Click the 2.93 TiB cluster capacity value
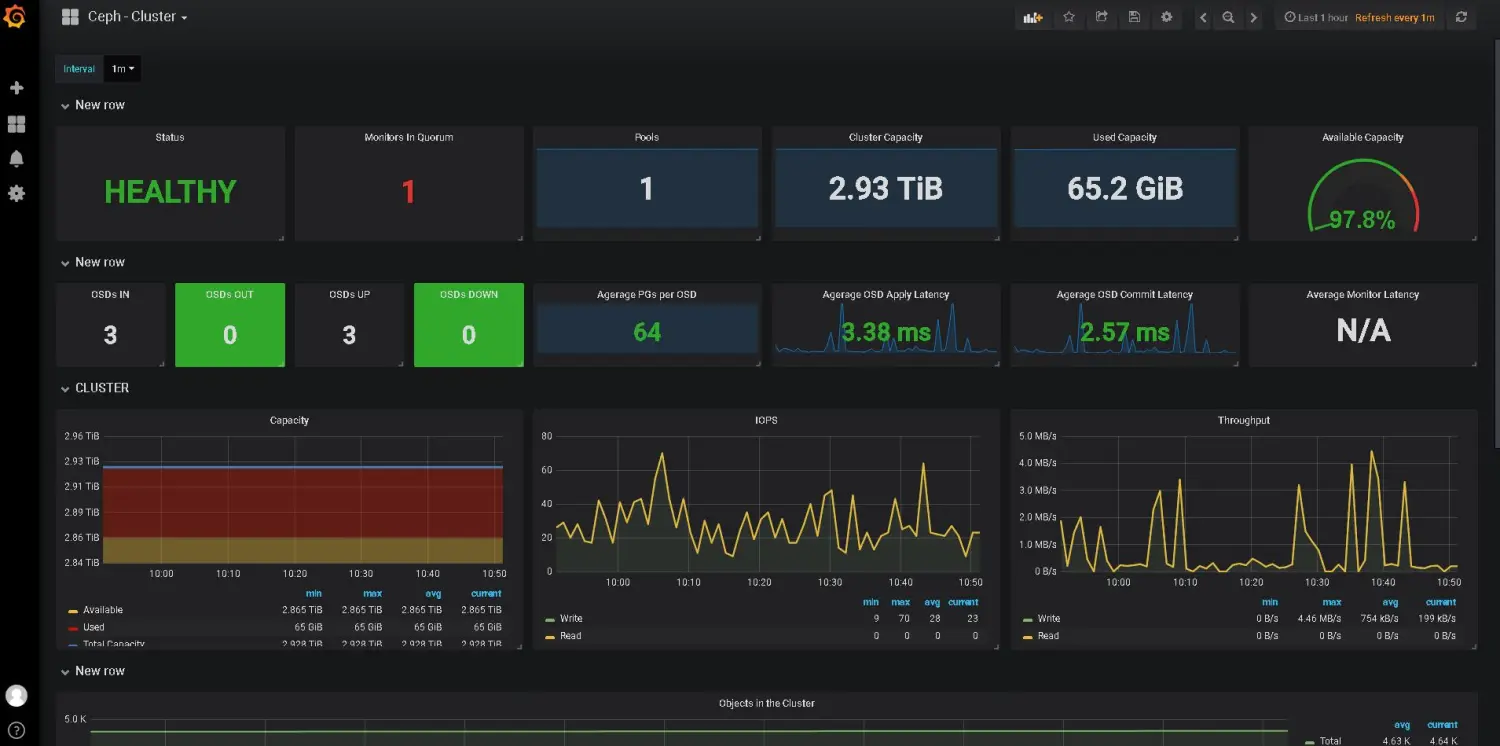 886,188
